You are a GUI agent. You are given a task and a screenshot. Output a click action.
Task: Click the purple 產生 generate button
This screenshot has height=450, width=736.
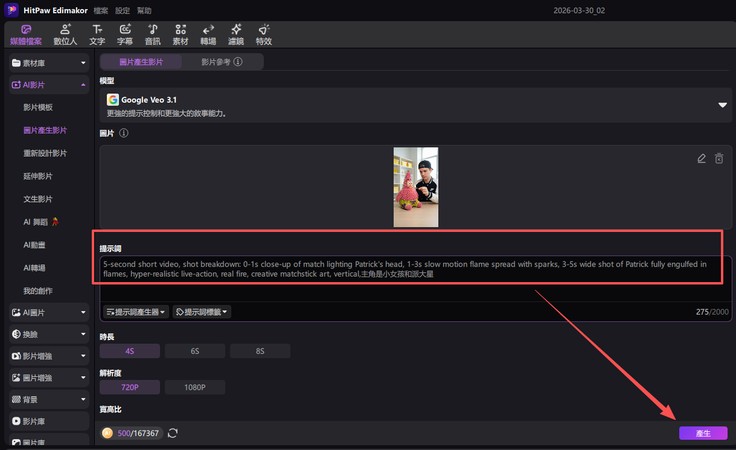703,433
